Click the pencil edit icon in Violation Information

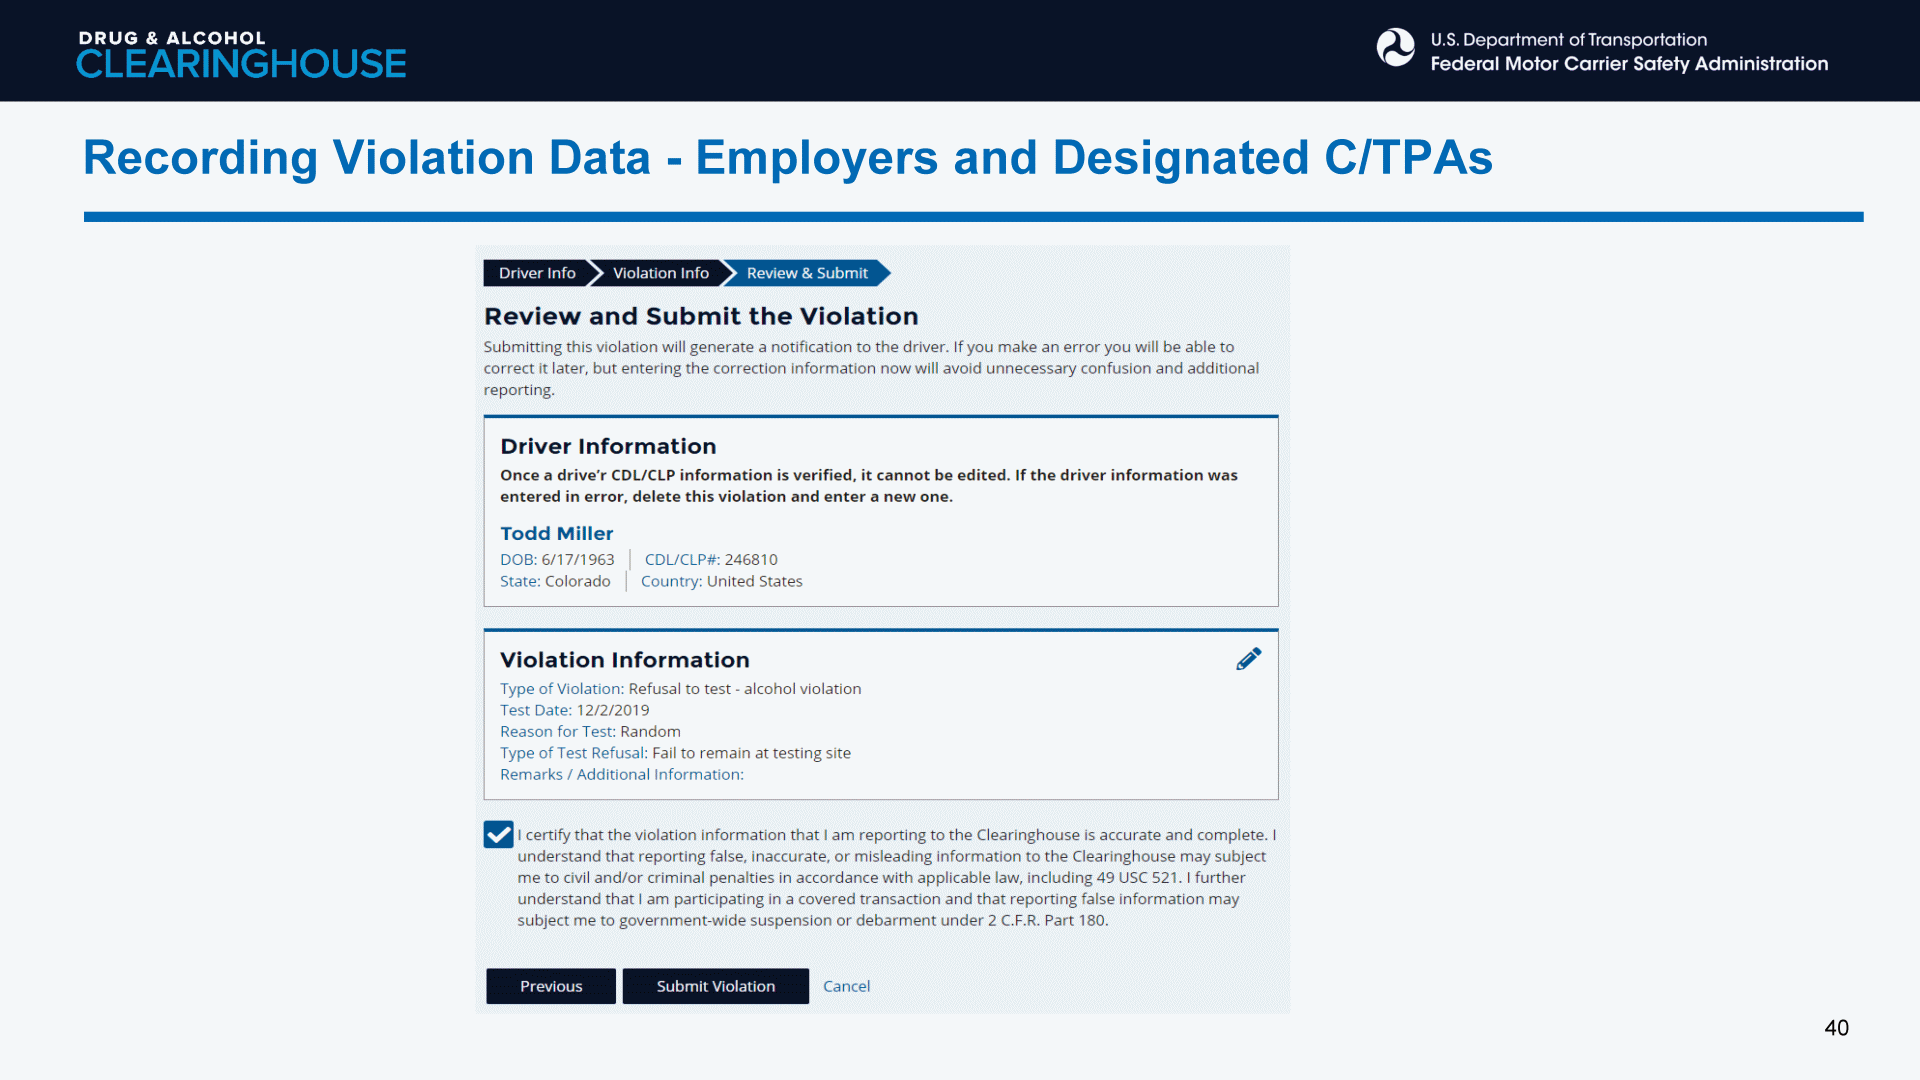[x=1248, y=659]
